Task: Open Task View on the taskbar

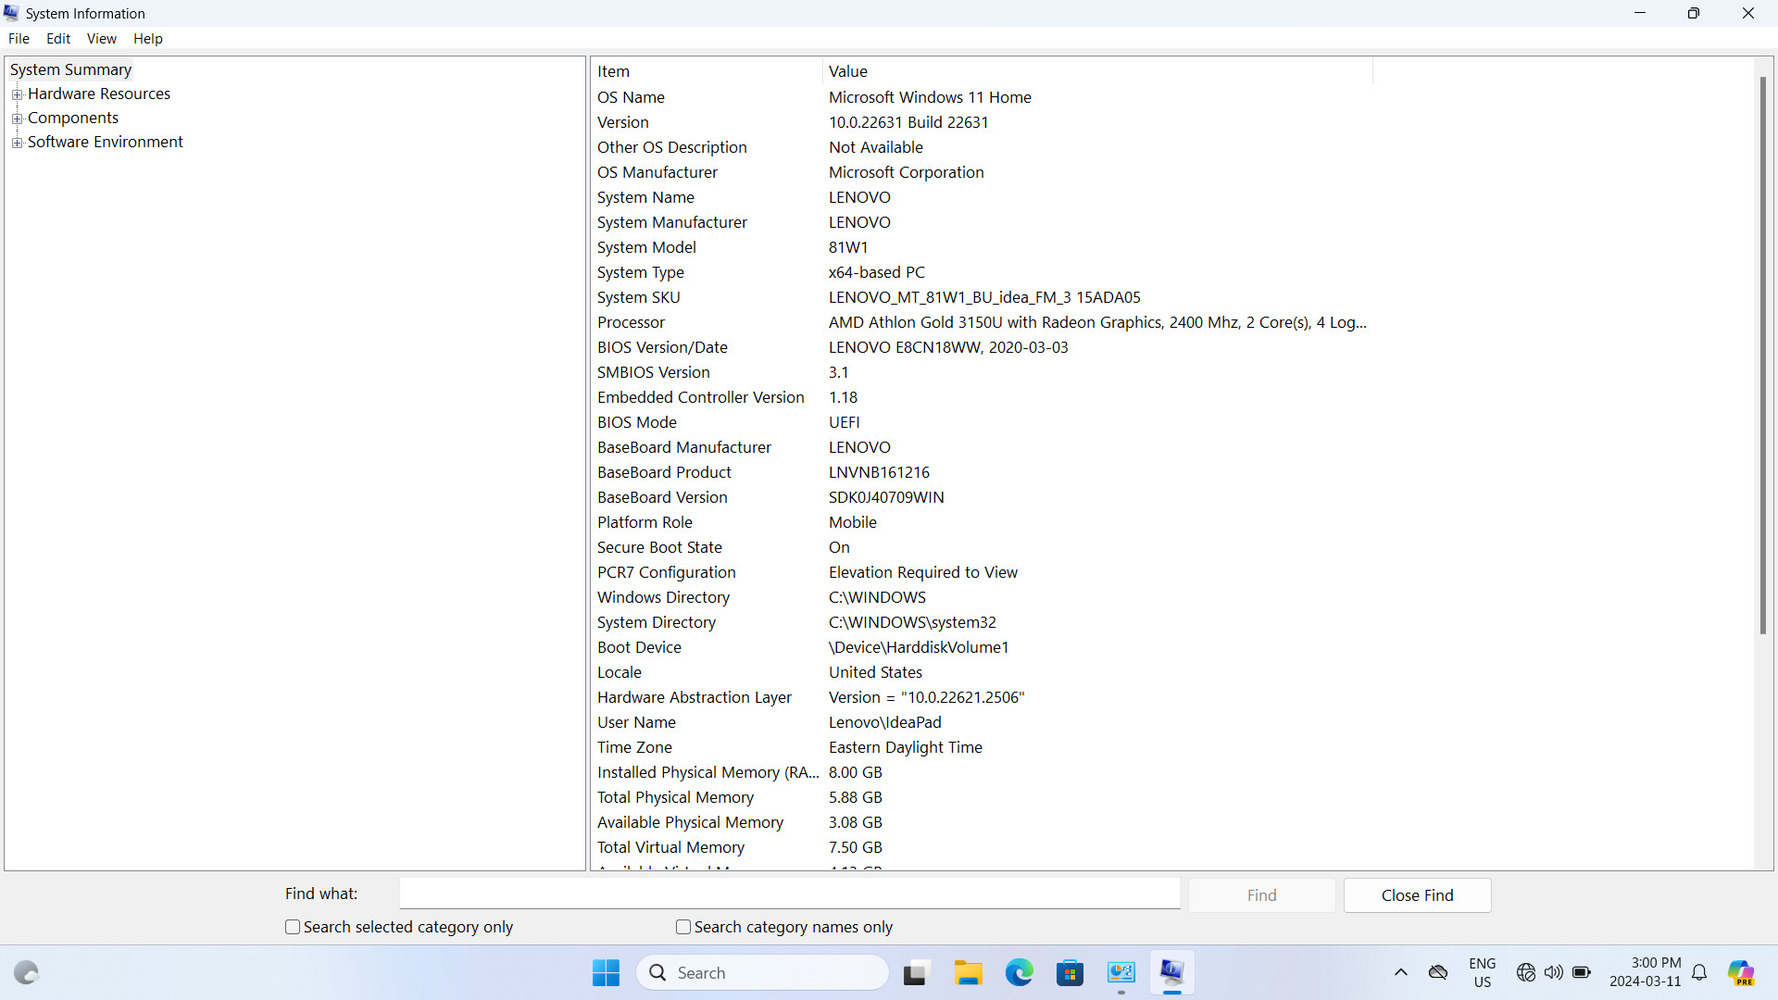Action: click(916, 972)
